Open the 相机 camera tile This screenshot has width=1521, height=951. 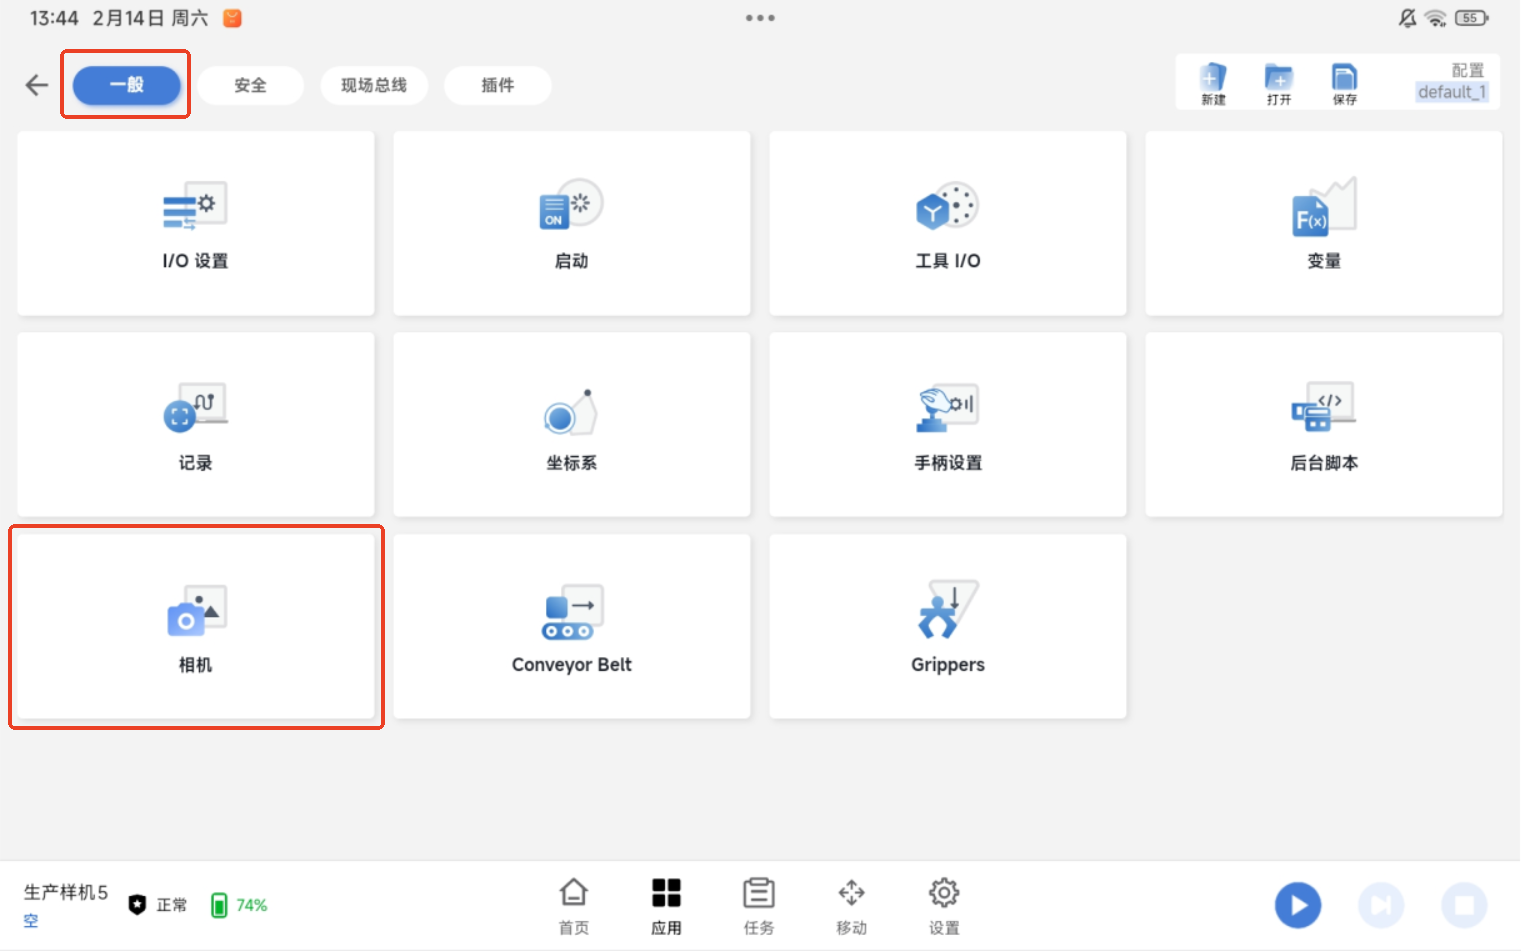196,627
